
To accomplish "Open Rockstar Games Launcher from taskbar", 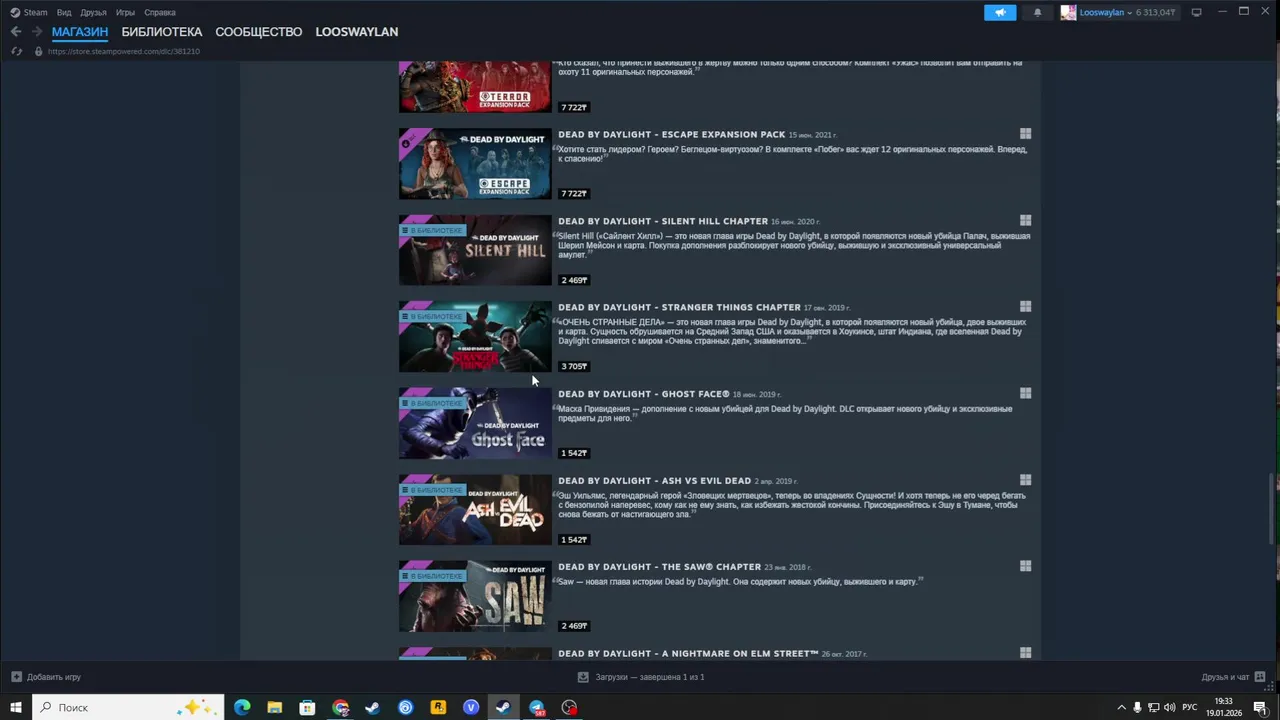I will tap(438, 707).
